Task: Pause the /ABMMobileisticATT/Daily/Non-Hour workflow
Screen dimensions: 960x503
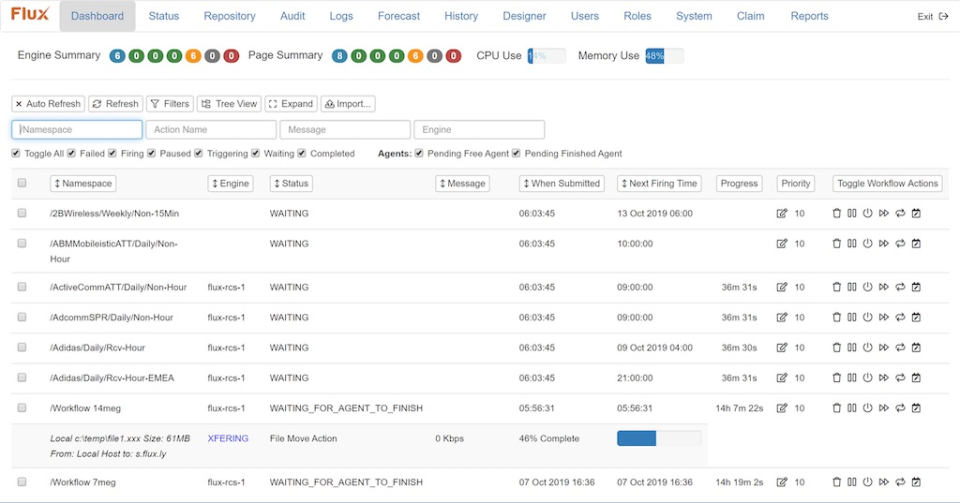Action: click(852, 244)
